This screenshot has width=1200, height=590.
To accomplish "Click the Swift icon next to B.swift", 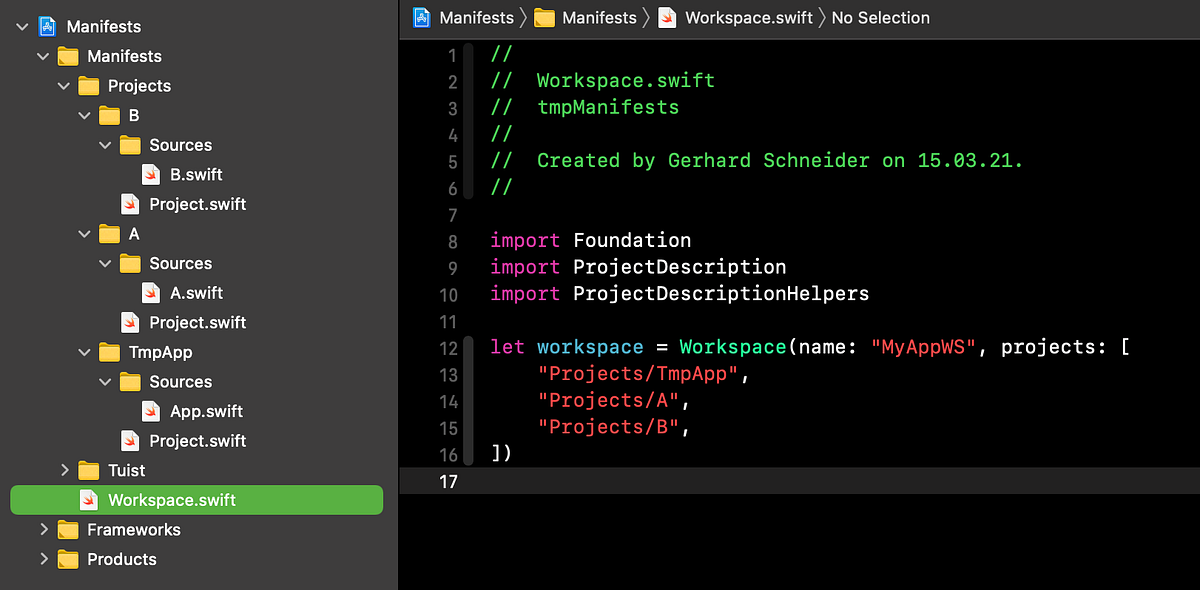I will coord(150,174).
